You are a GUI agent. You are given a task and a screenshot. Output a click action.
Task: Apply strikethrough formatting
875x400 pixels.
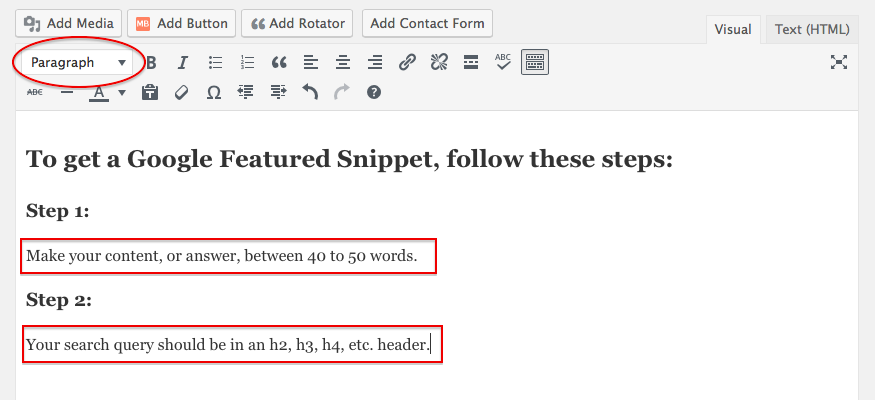35,92
